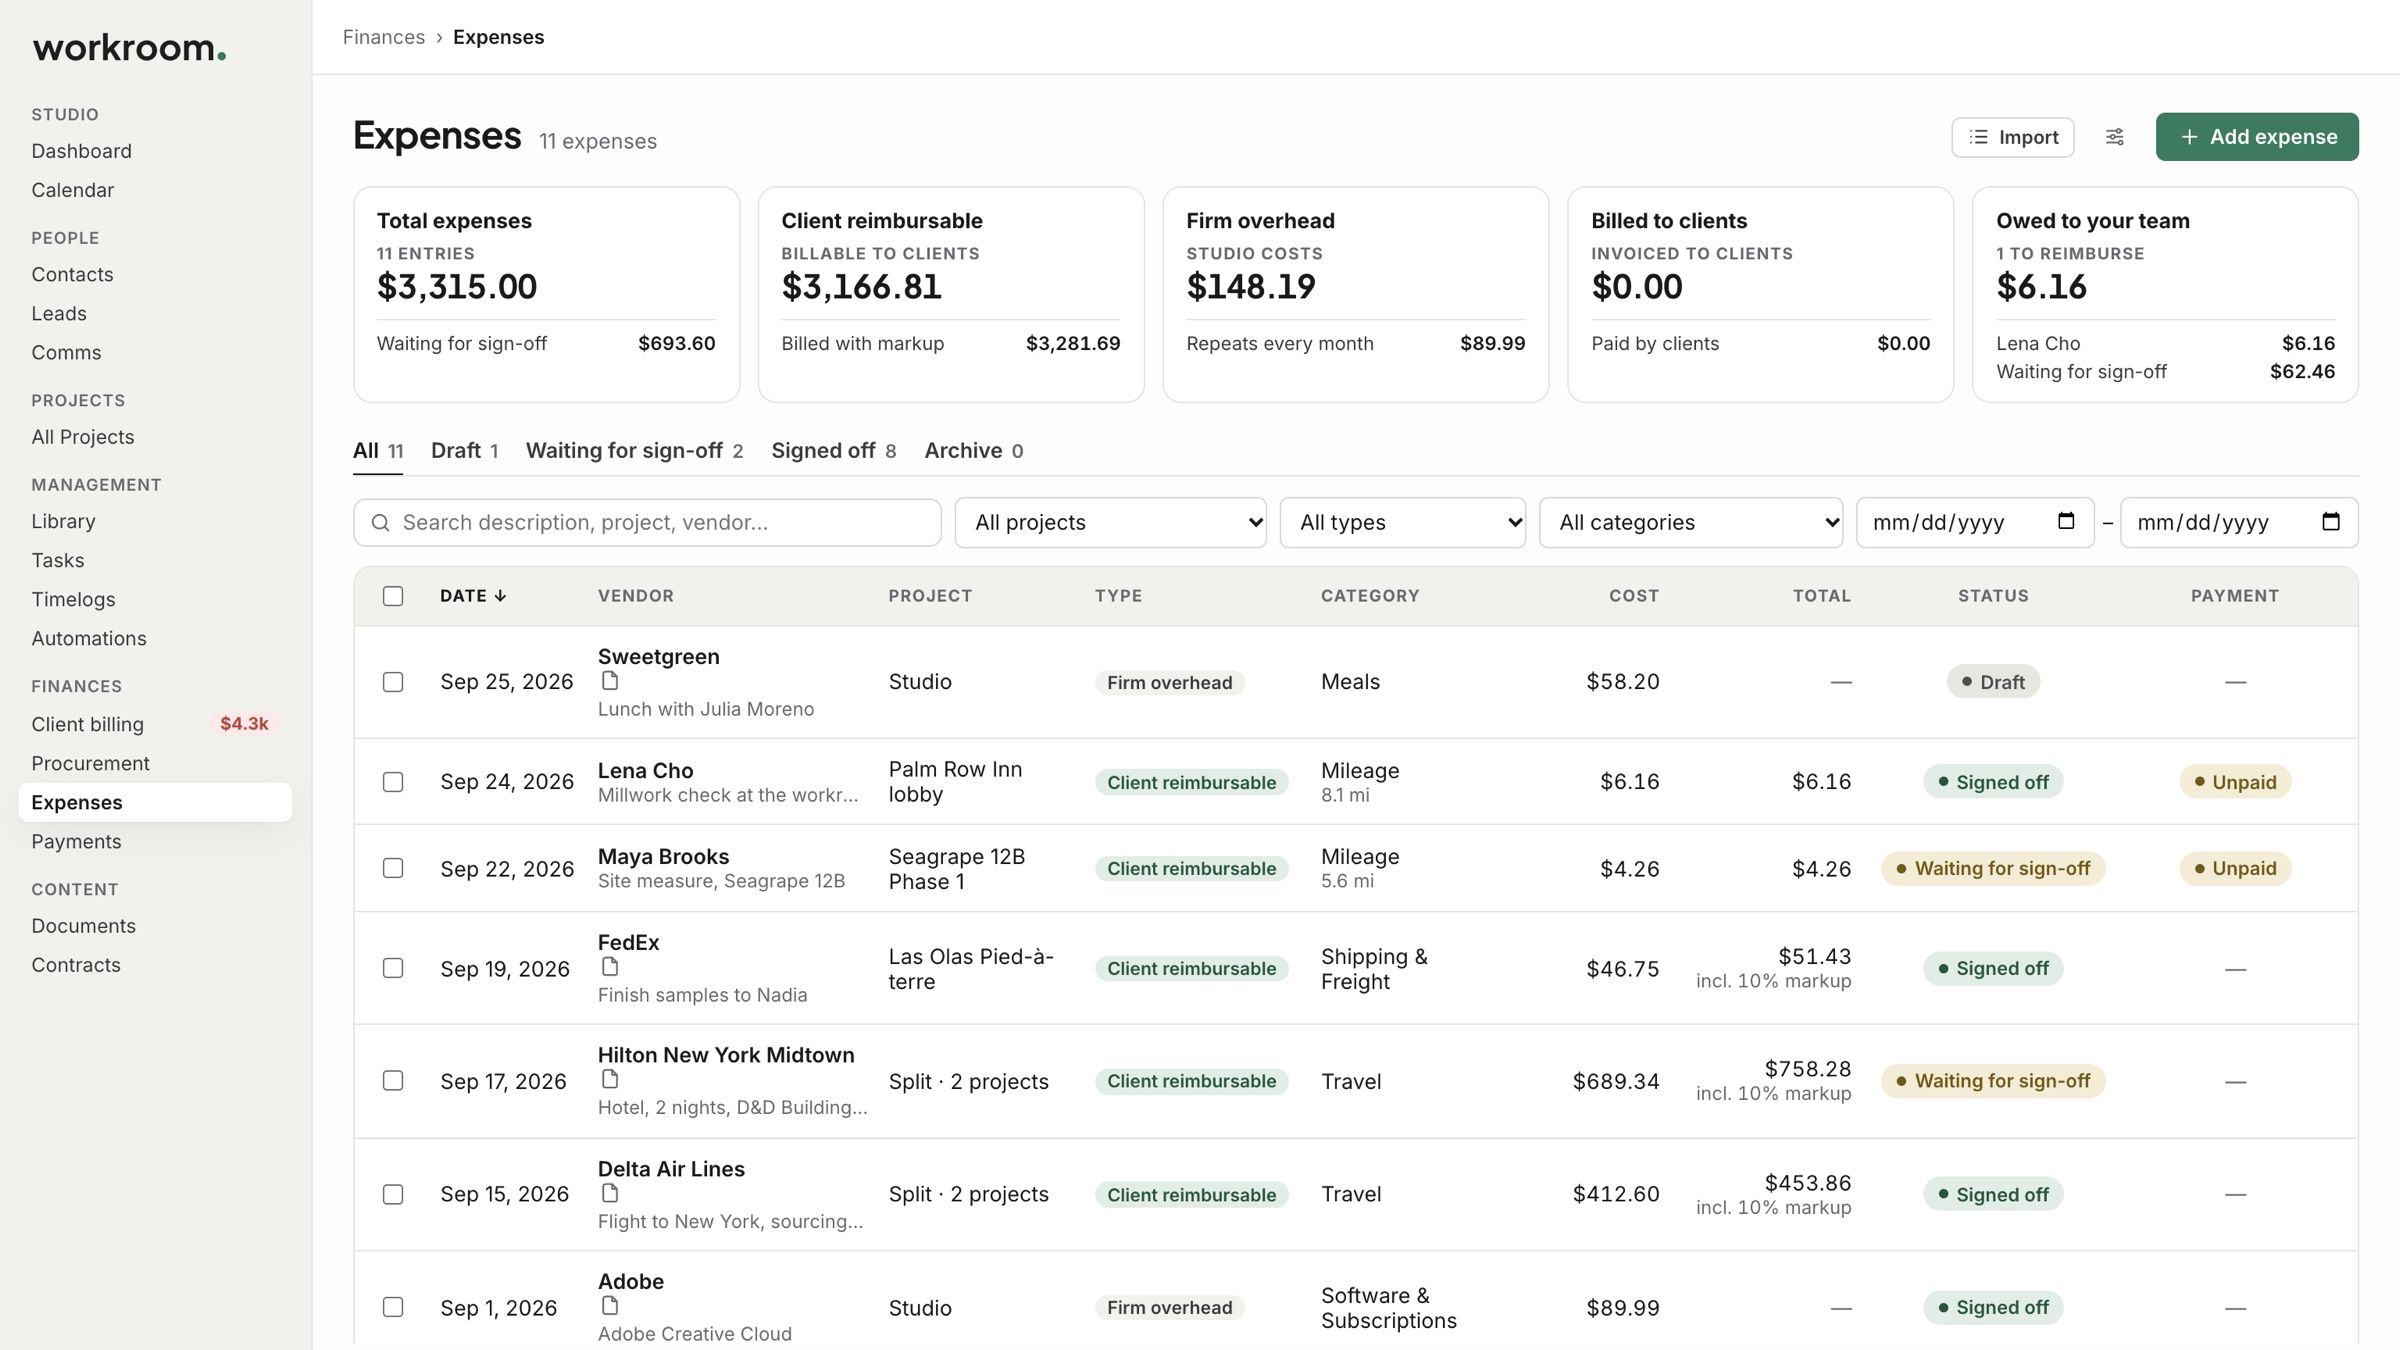Screen dimensions: 2400x1350
Task: Check the Sweetgreen expense row checkbox
Action: tap(393, 682)
